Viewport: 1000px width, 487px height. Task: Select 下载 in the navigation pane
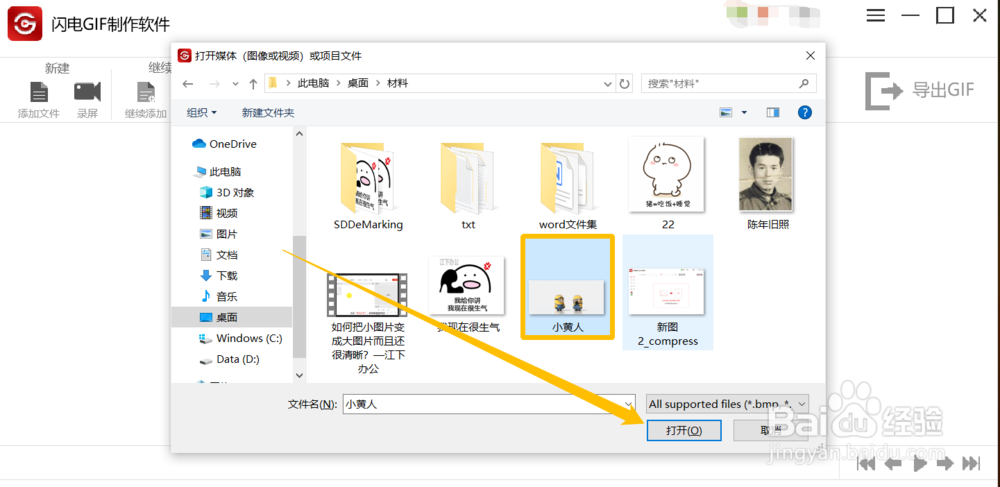point(218,276)
